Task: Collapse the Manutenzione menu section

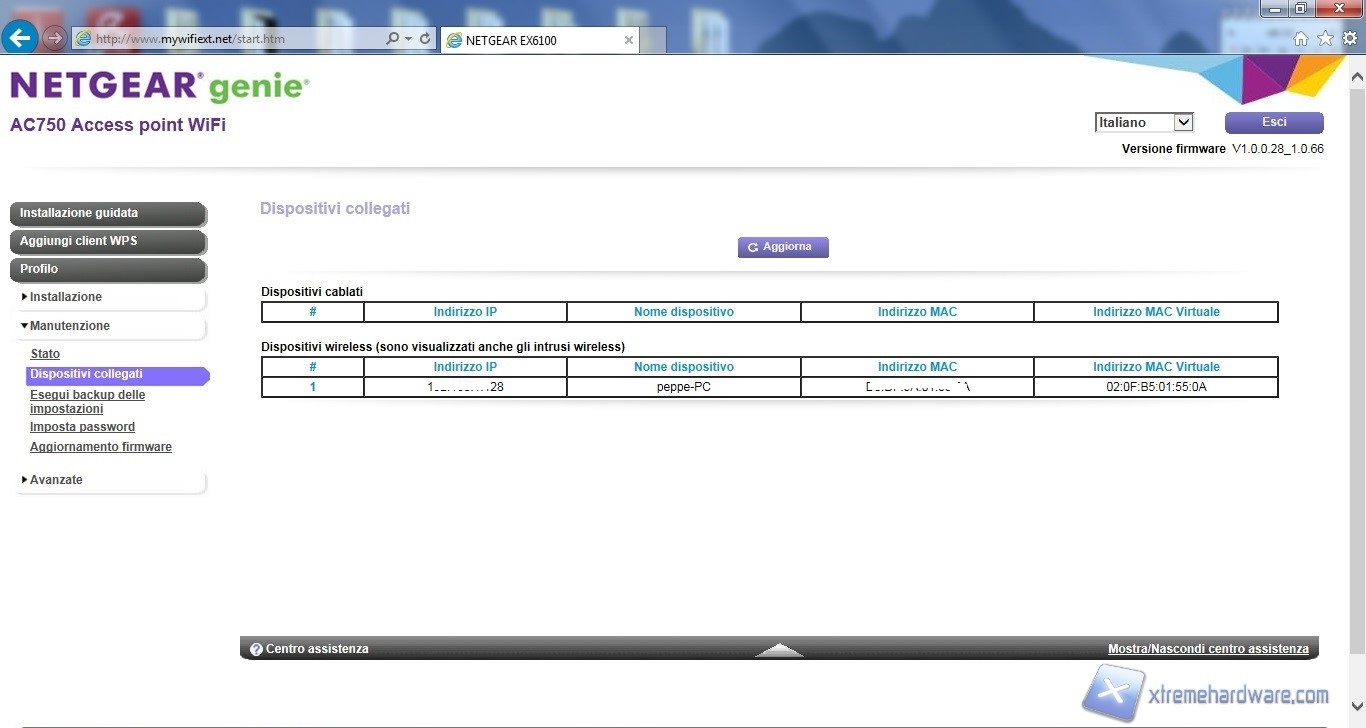Action: pyautogui.click(x=70, y=326)
